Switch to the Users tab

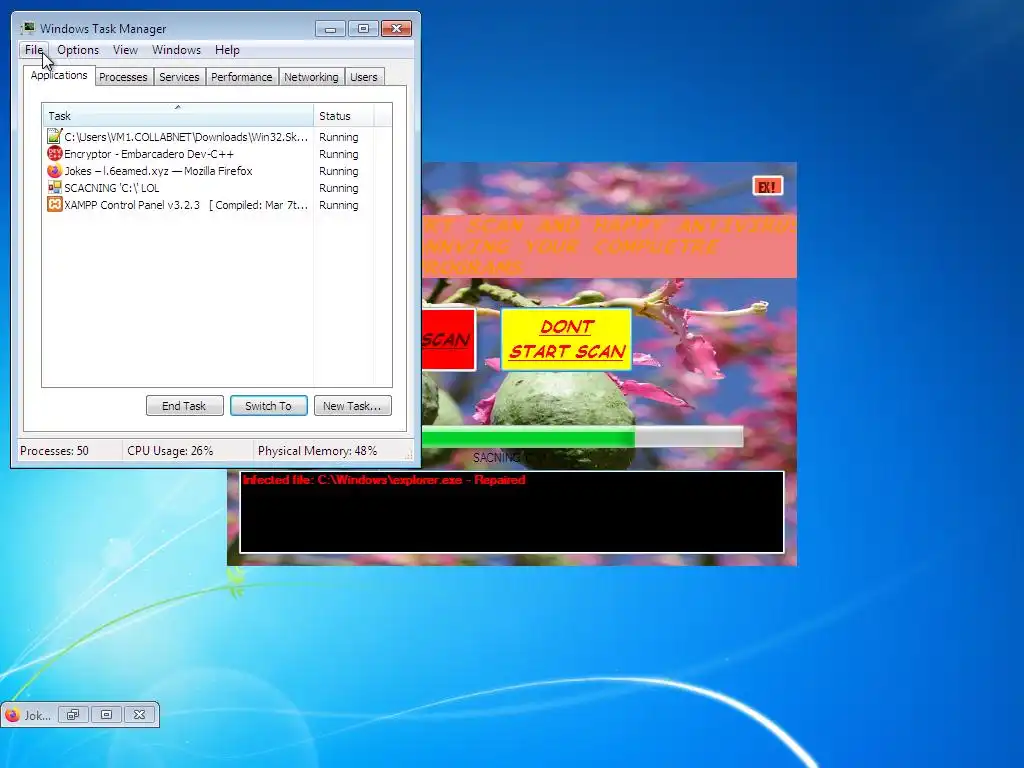(x=364, y=77)
